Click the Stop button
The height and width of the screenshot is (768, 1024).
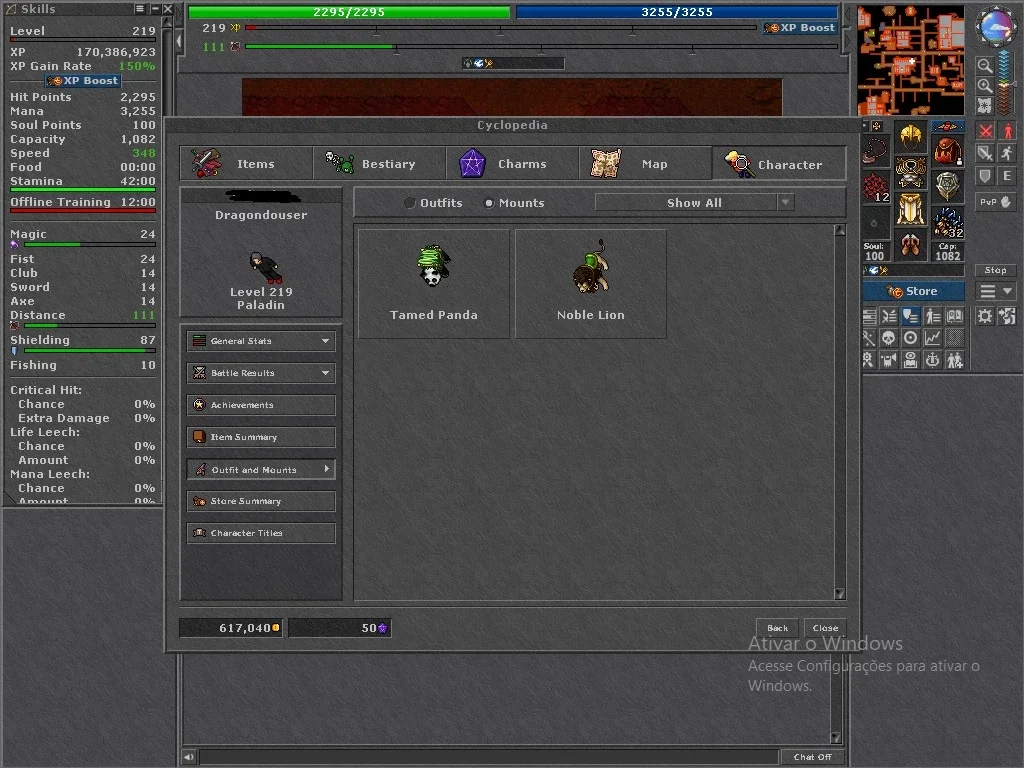pos(996,270)
